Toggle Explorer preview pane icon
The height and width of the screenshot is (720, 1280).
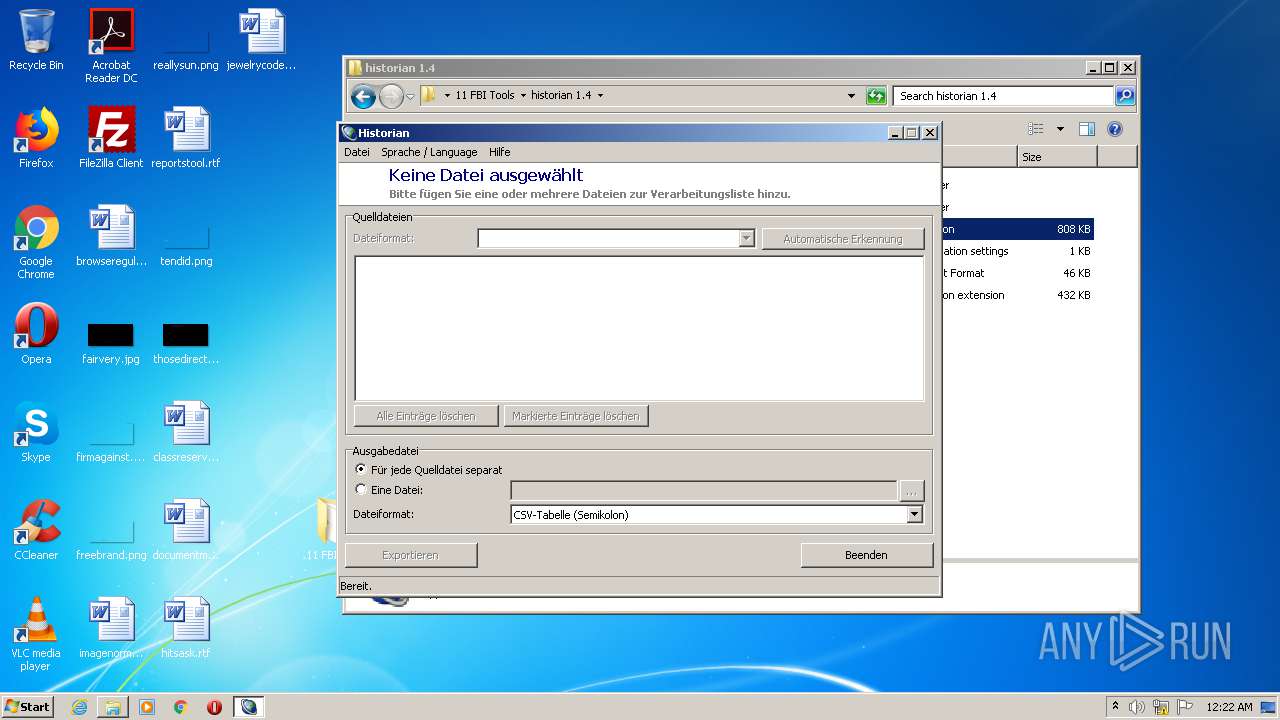point(1087,129)
